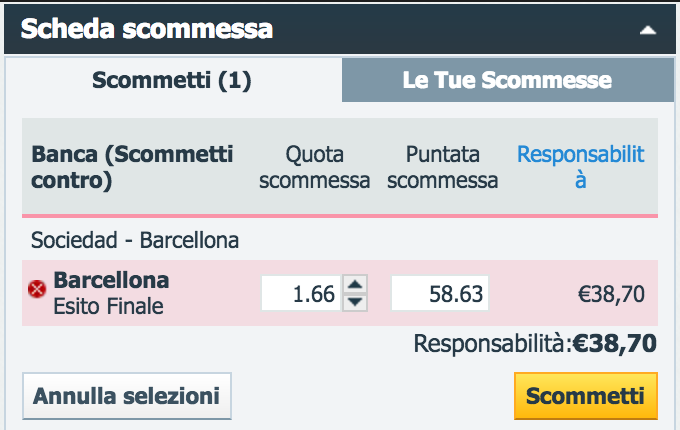Image resolution: width=680 pixels, height=430 pixels.
Task: Collapse the Scheda scommessa panel arrow
Action: pos(647,30)
